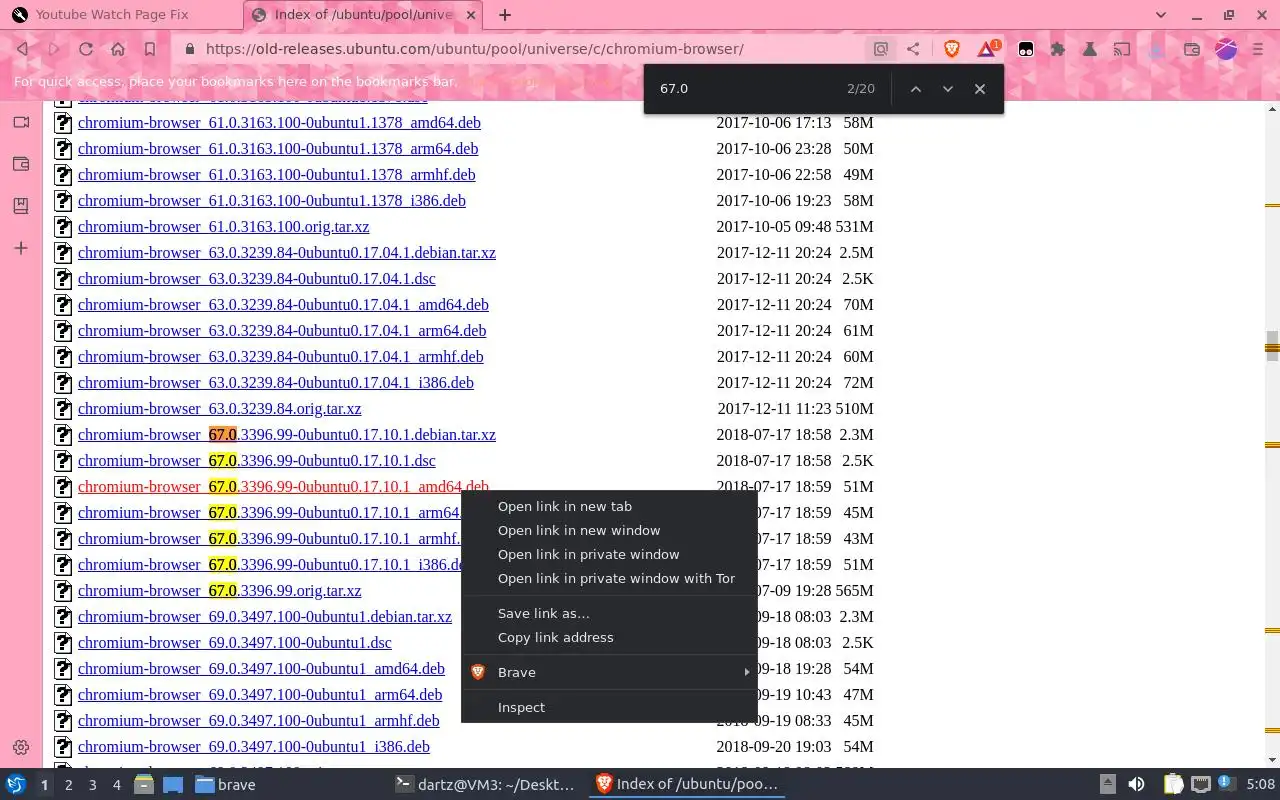Screen dimensions: 1280x800
Task: Open the 67.0.3396.99 debian.tar.xz link
Action: 287,435
